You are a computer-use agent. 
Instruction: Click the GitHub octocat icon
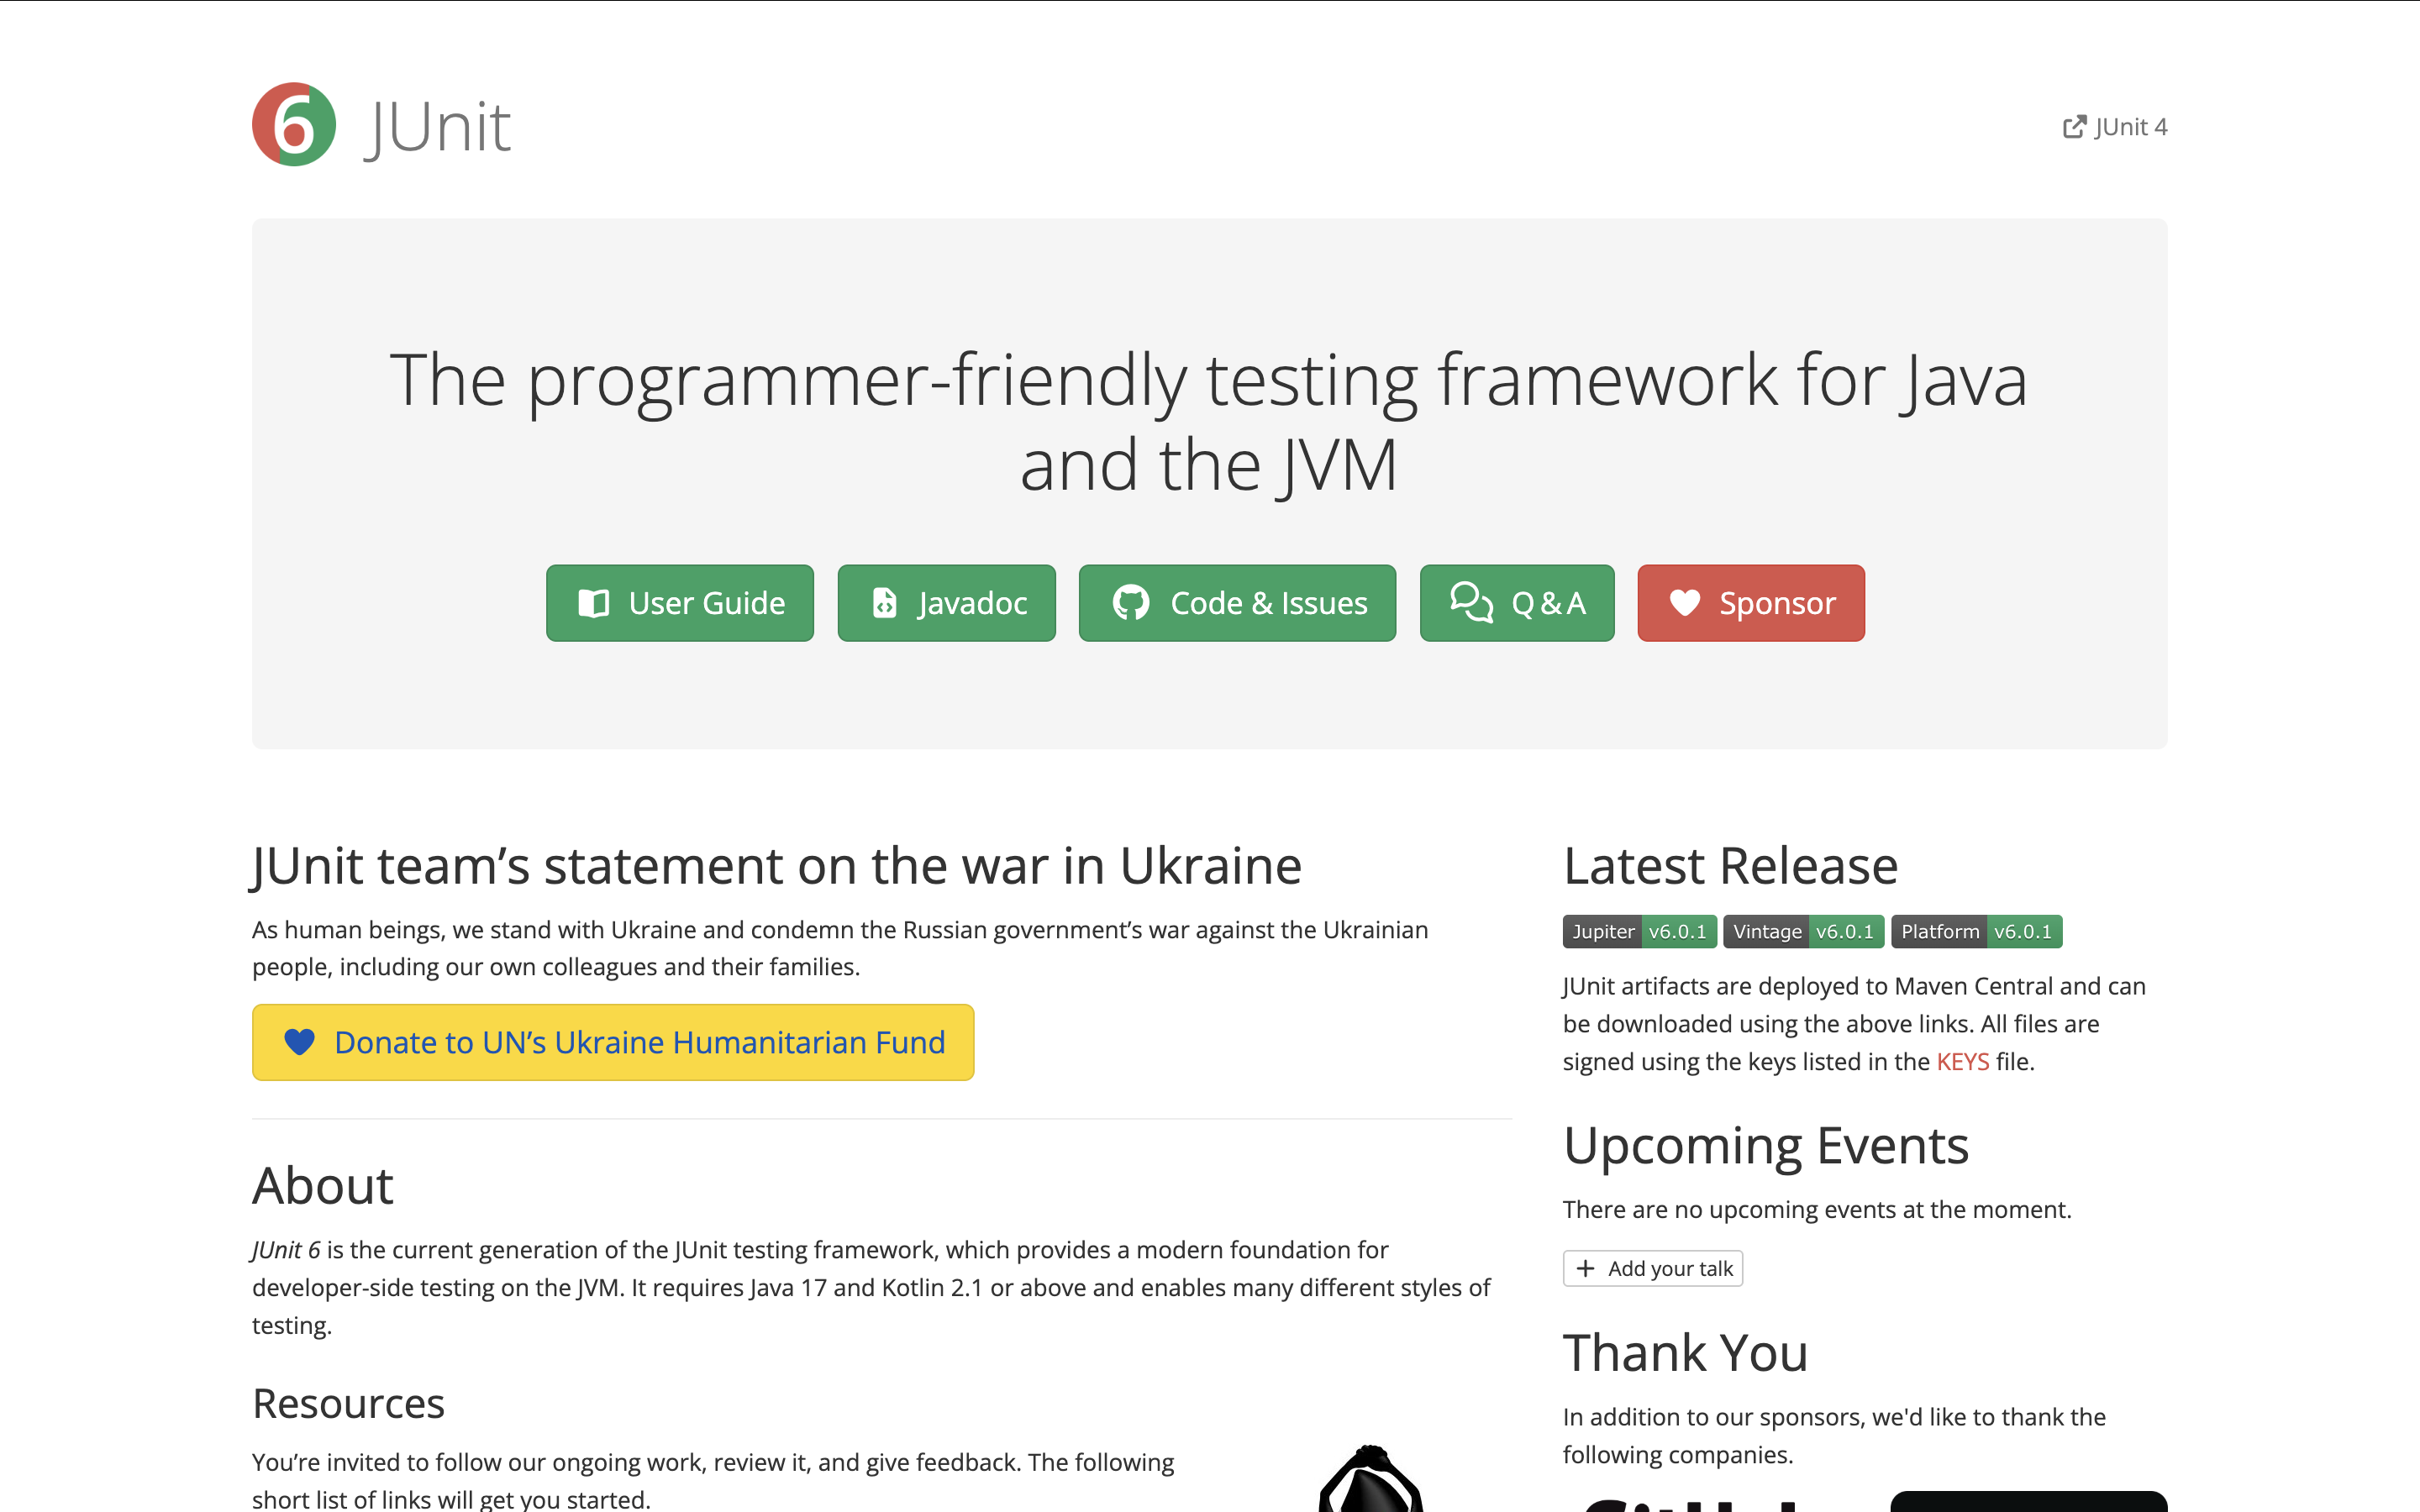coord(1130,603)
